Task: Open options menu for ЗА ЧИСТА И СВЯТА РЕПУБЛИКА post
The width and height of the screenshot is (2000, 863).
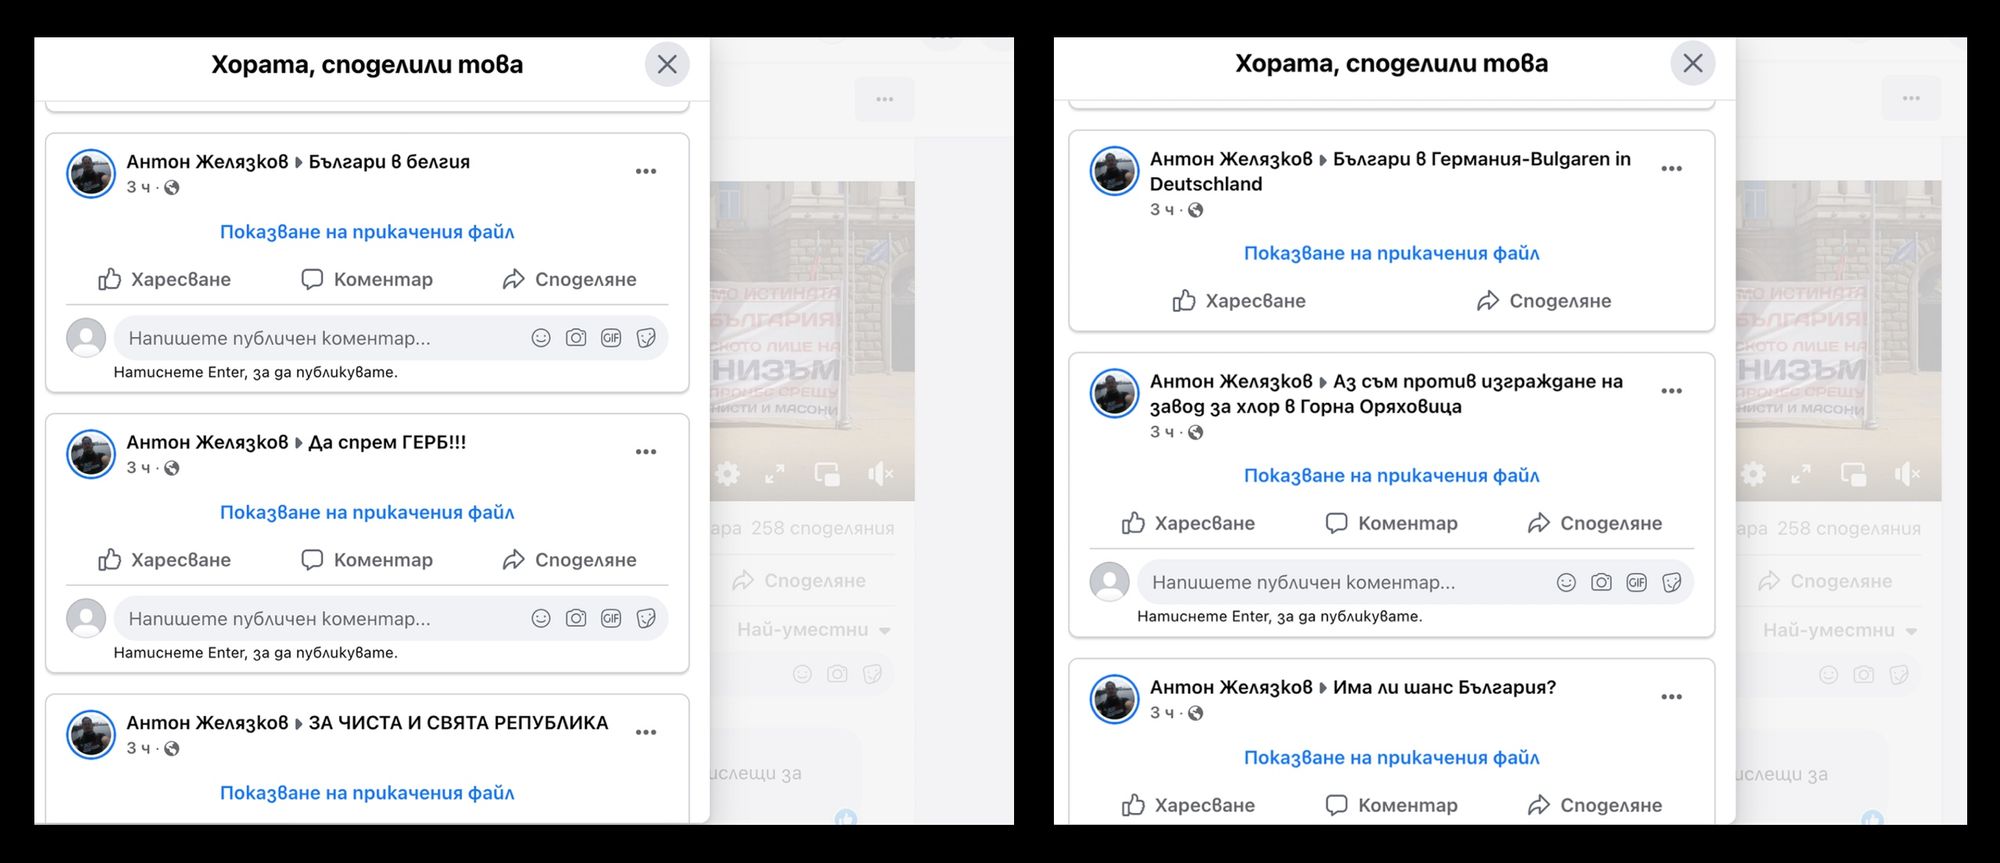Action: click(646, 733)
